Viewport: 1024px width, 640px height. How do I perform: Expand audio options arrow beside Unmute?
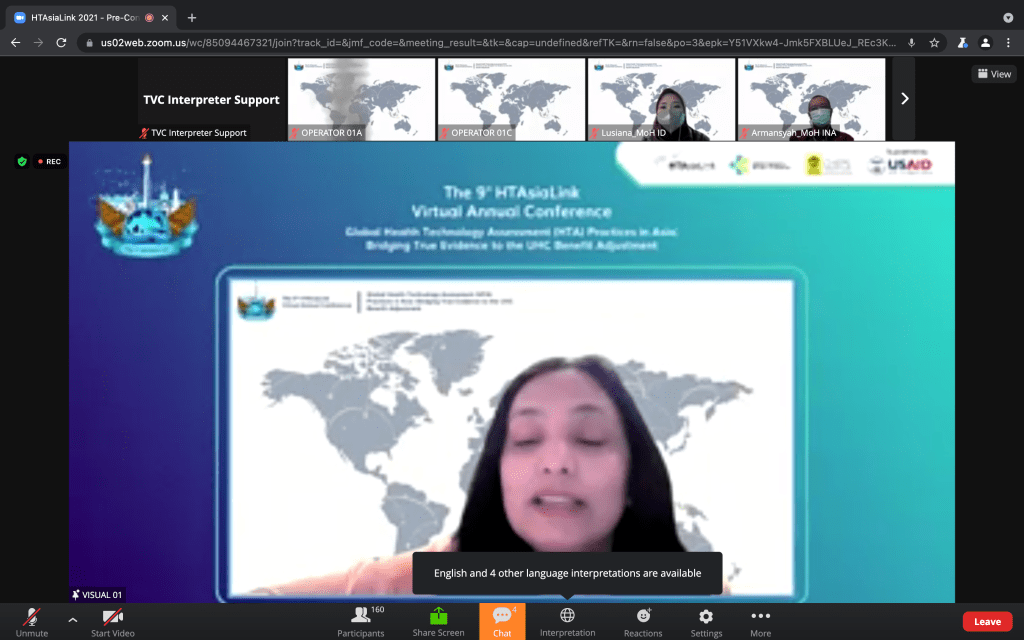coord(72,620)
